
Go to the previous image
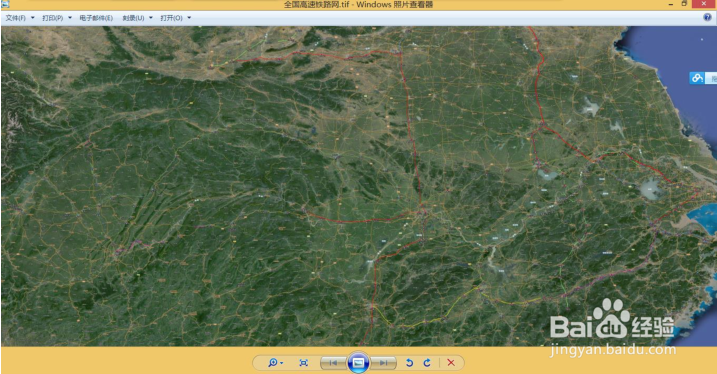(333, 363)
